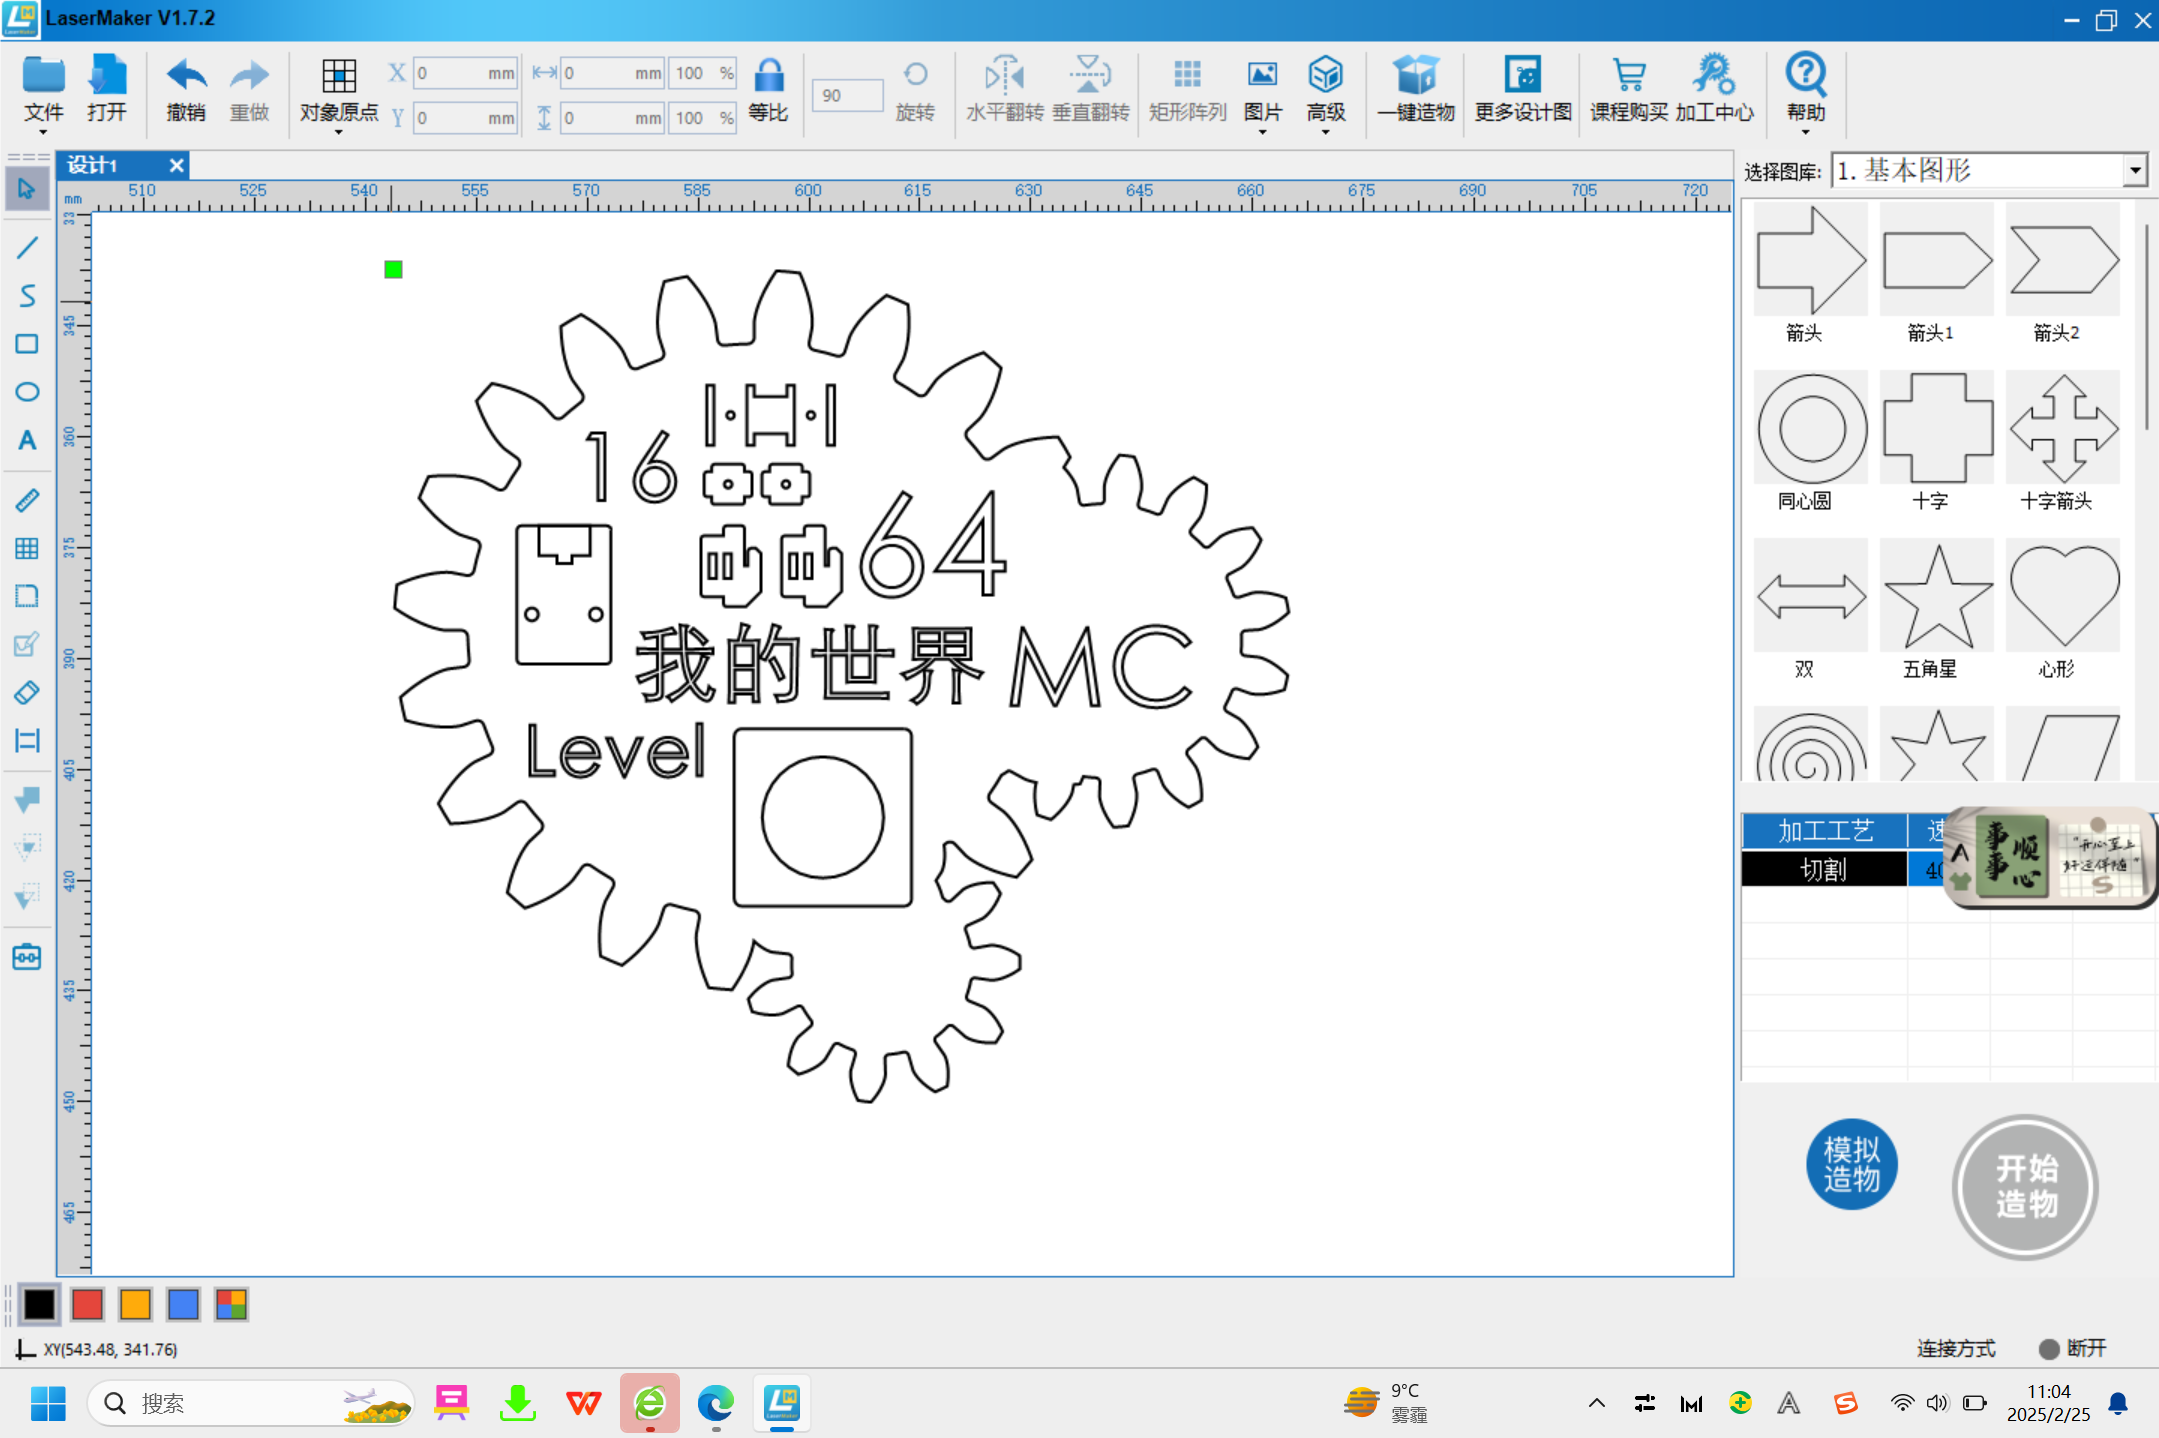Screen dimensions: 2159x1438
Task: Click the heart shape (心形) thumbnail
Action: (2062, 597)
